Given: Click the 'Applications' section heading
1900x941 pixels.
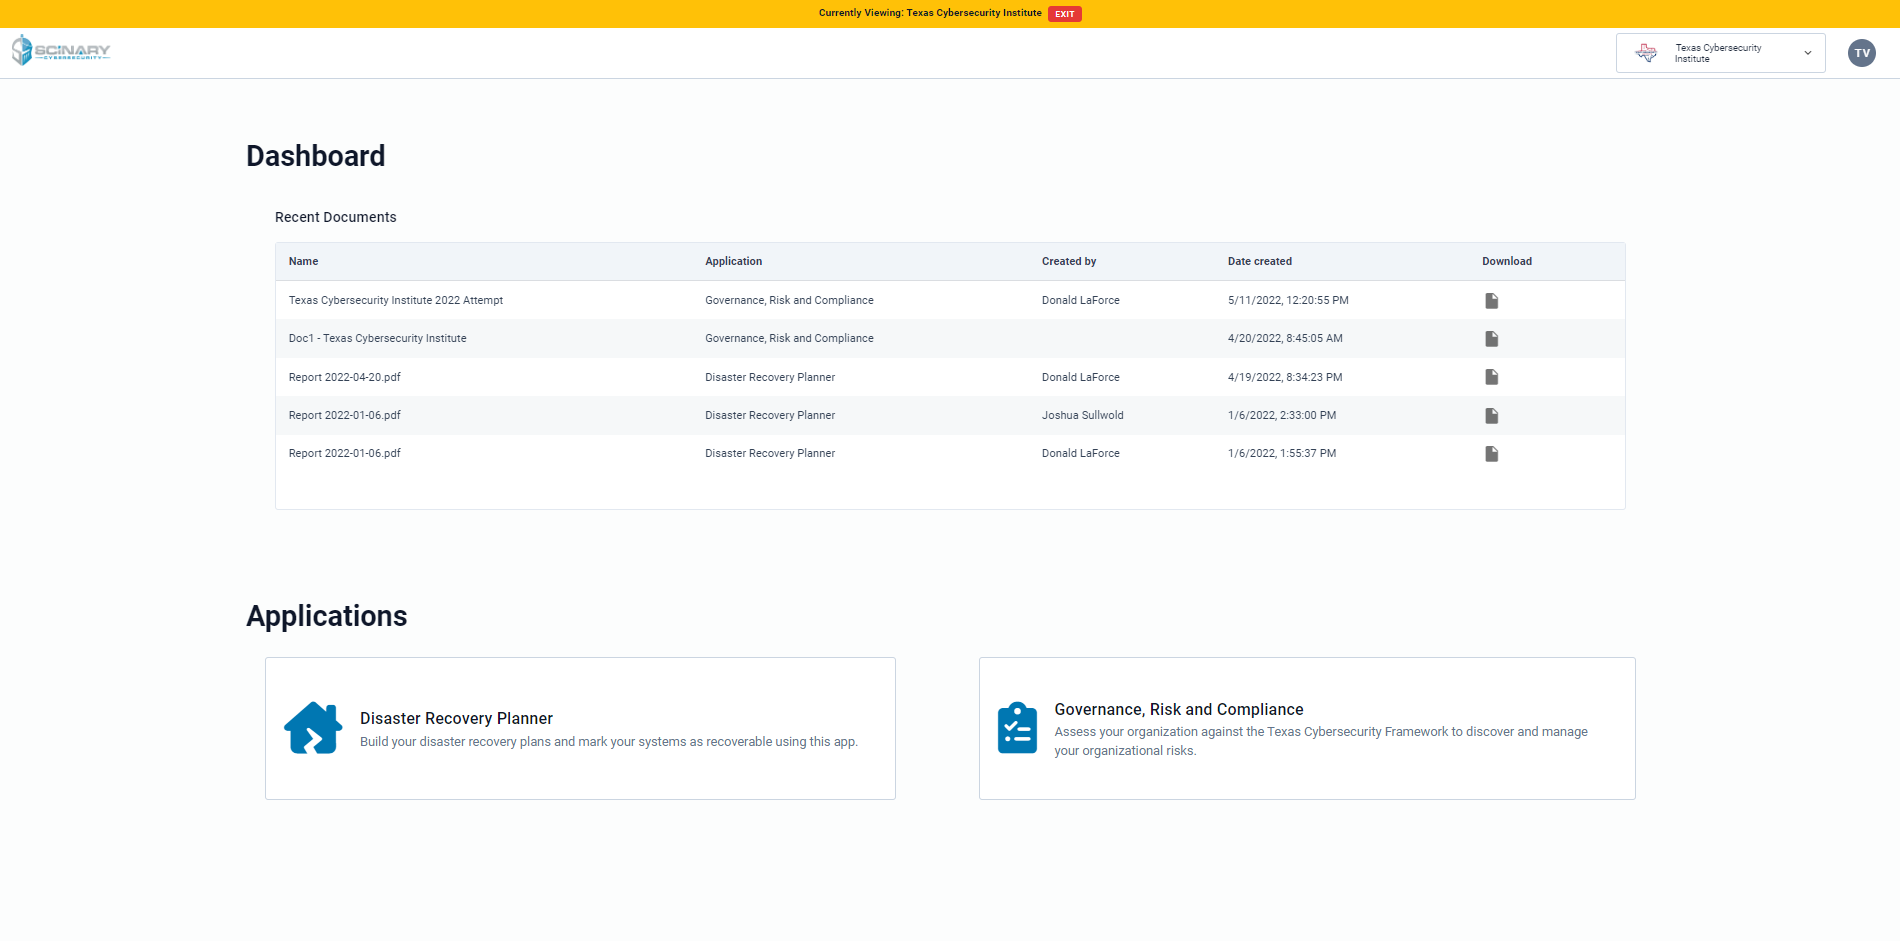Looking at the screenshot, I should tap(326, 616).
